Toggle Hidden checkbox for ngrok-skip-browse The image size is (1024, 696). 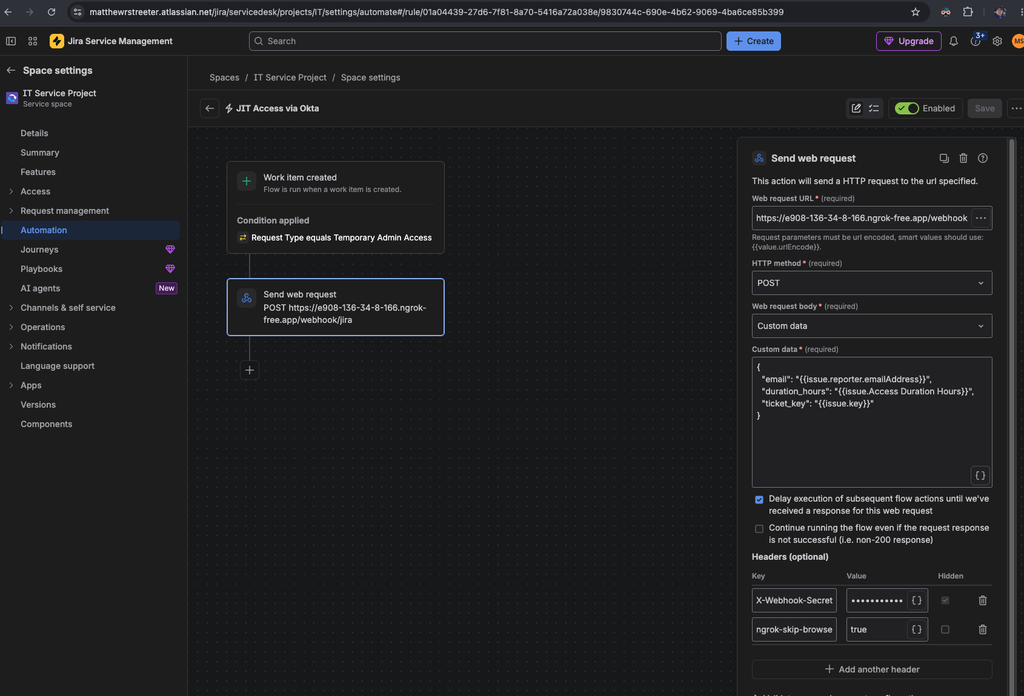(945, 629)
